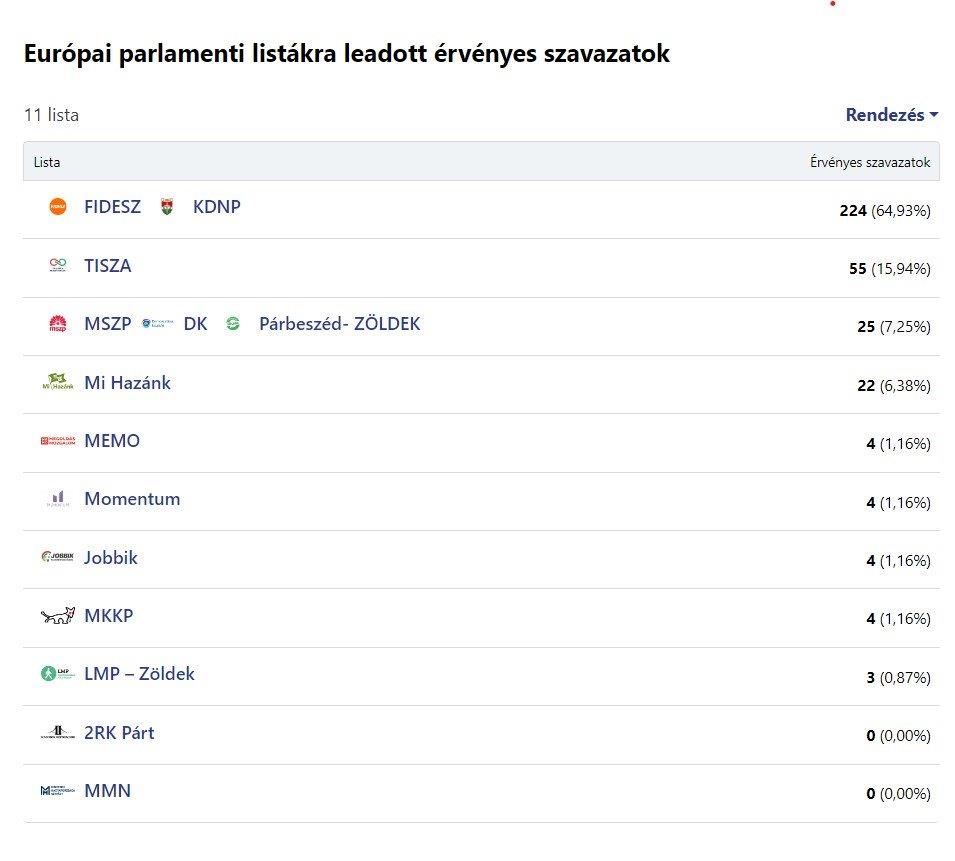Screen dimensions: 955x861
Task: Go to the MKKP list
Action: [108, 616]
